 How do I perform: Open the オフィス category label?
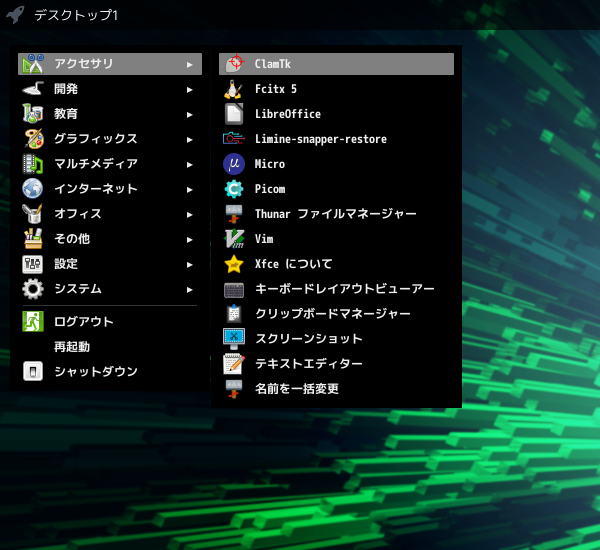78,214
